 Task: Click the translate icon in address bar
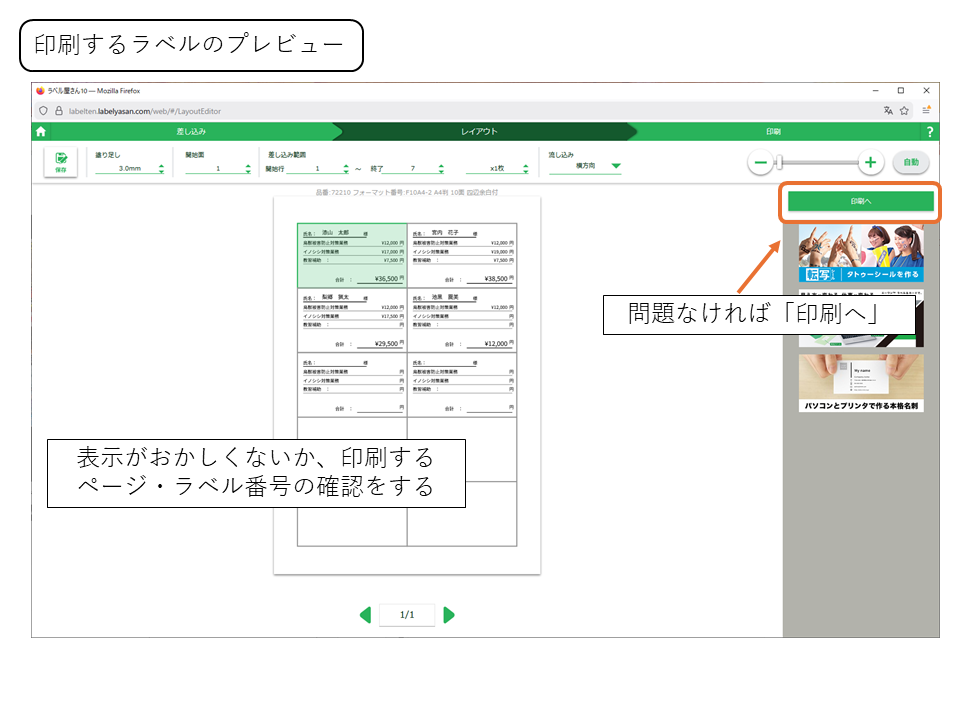click(x=887, y=111)
